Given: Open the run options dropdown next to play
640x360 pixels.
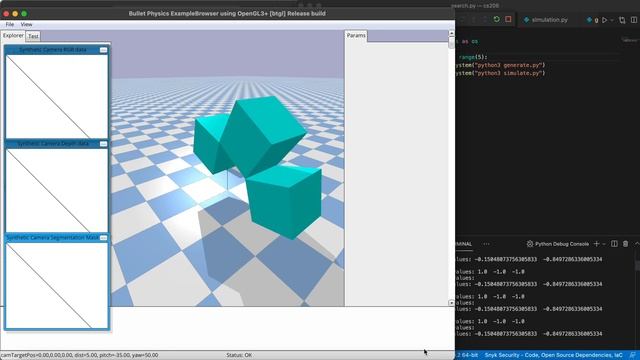Looking at the screenshot, I should [611, 20].
